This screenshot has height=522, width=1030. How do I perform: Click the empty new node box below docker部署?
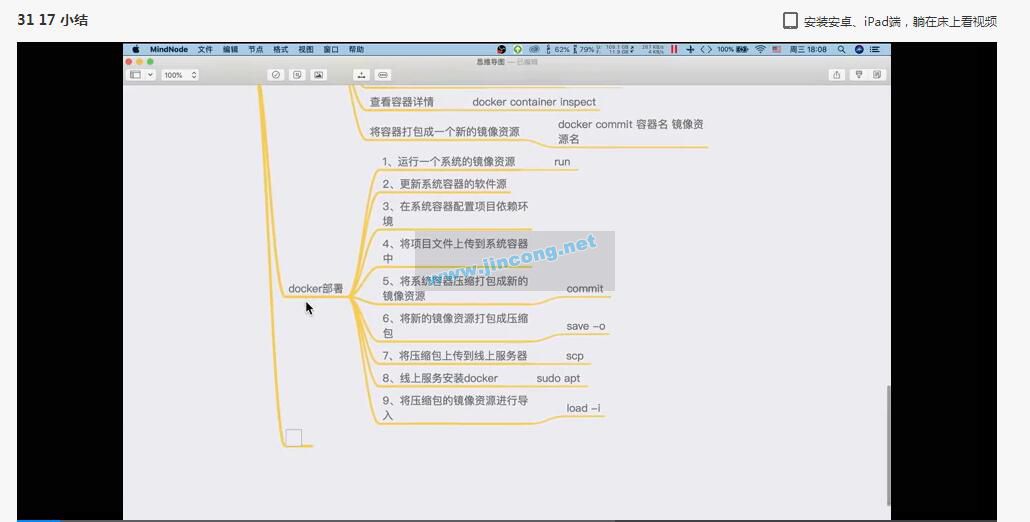pyautogui.click(x=294, y=437)
